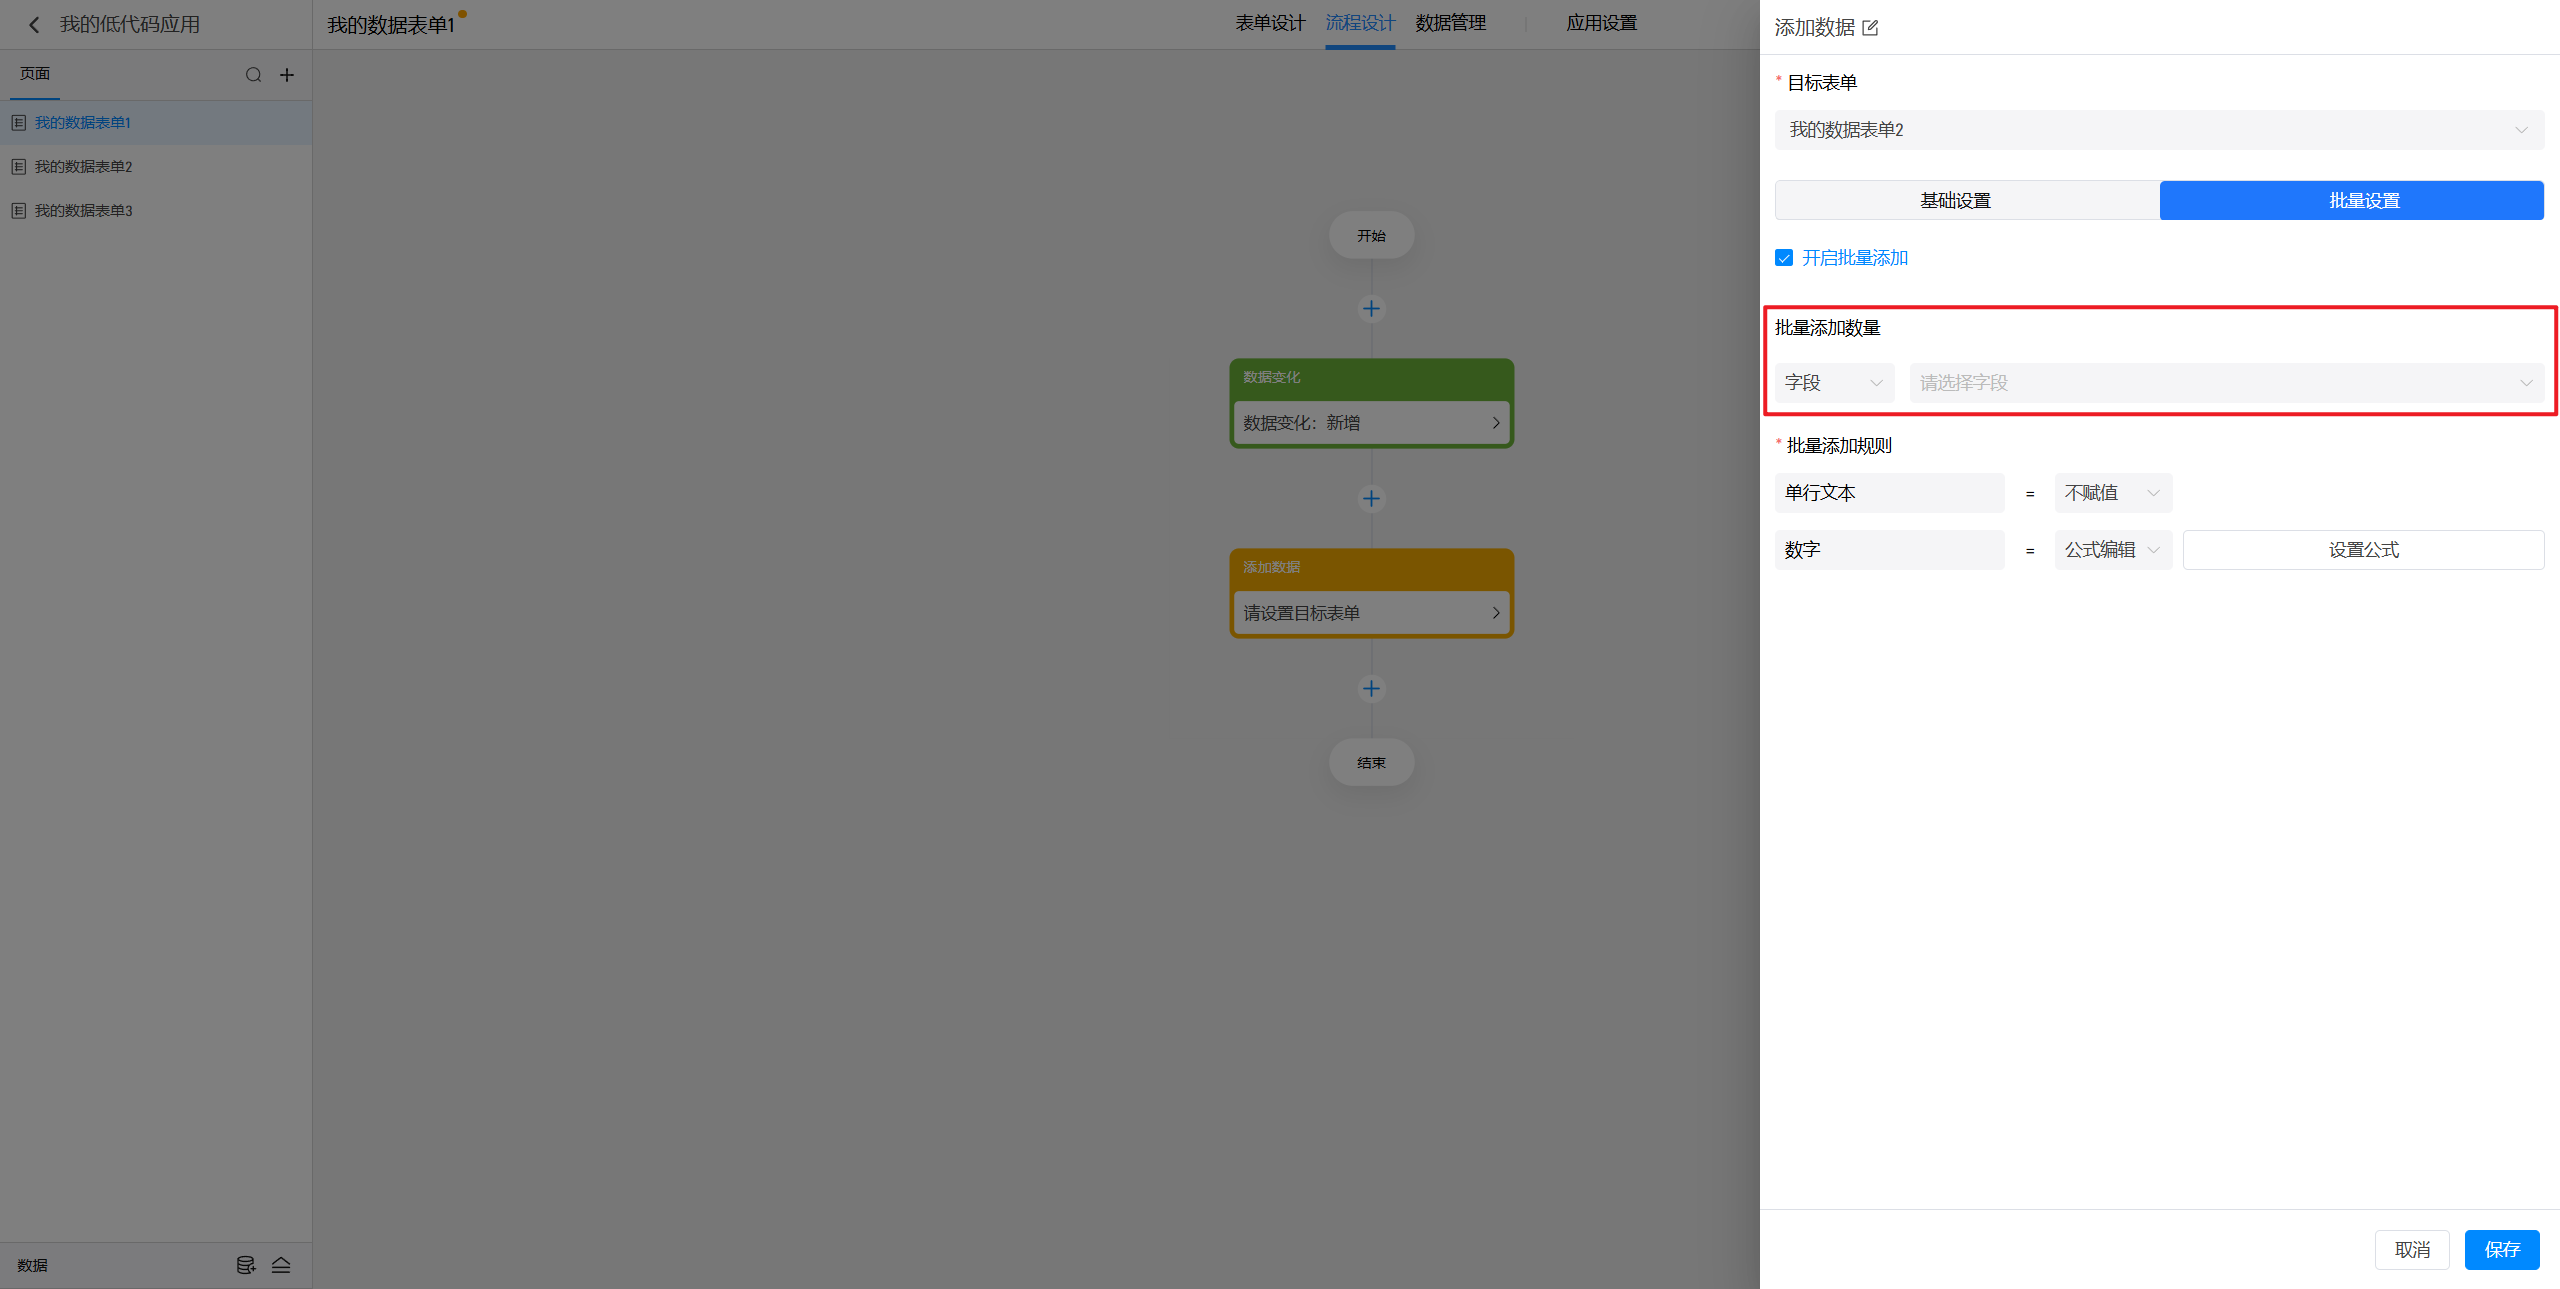Click the edit icon next to 添加数据 title
Viewport: 2560px width, 1289px height.
(x=1870, y=28)
